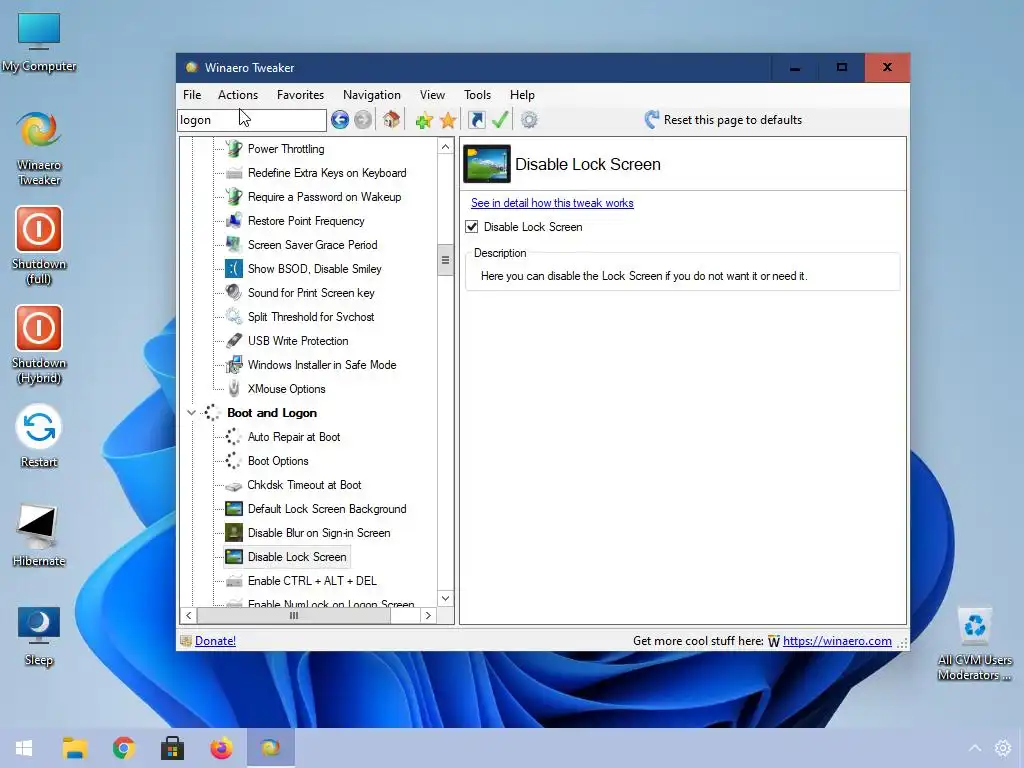
Task: Click tree scrollbar down arrow
Action: click(x=445, y=598)
